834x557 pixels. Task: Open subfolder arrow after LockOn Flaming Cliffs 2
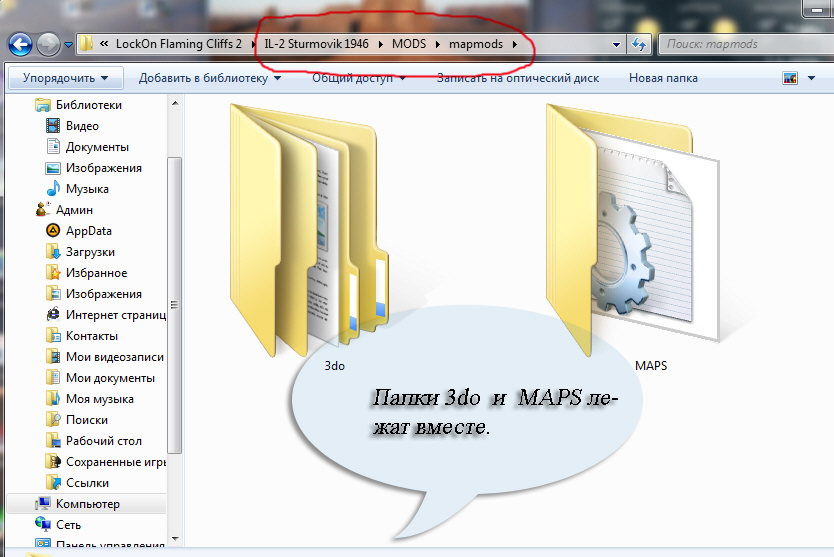[x=254, y=44]
